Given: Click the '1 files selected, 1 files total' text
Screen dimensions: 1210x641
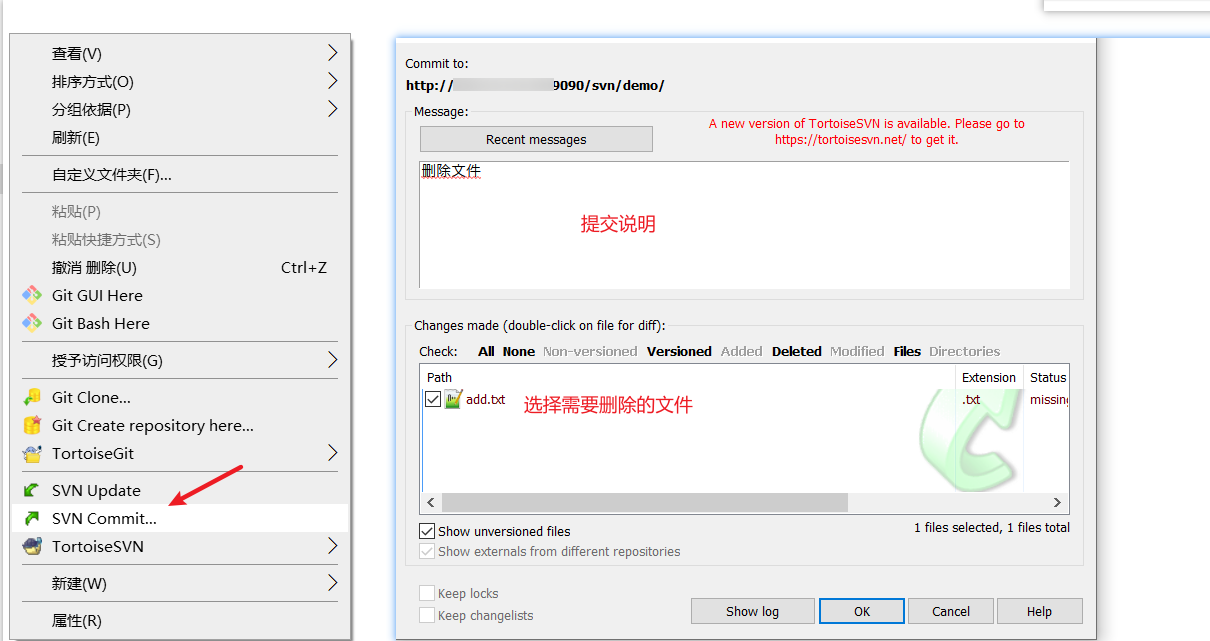Looking at the screenshot, I should point(991,527).
